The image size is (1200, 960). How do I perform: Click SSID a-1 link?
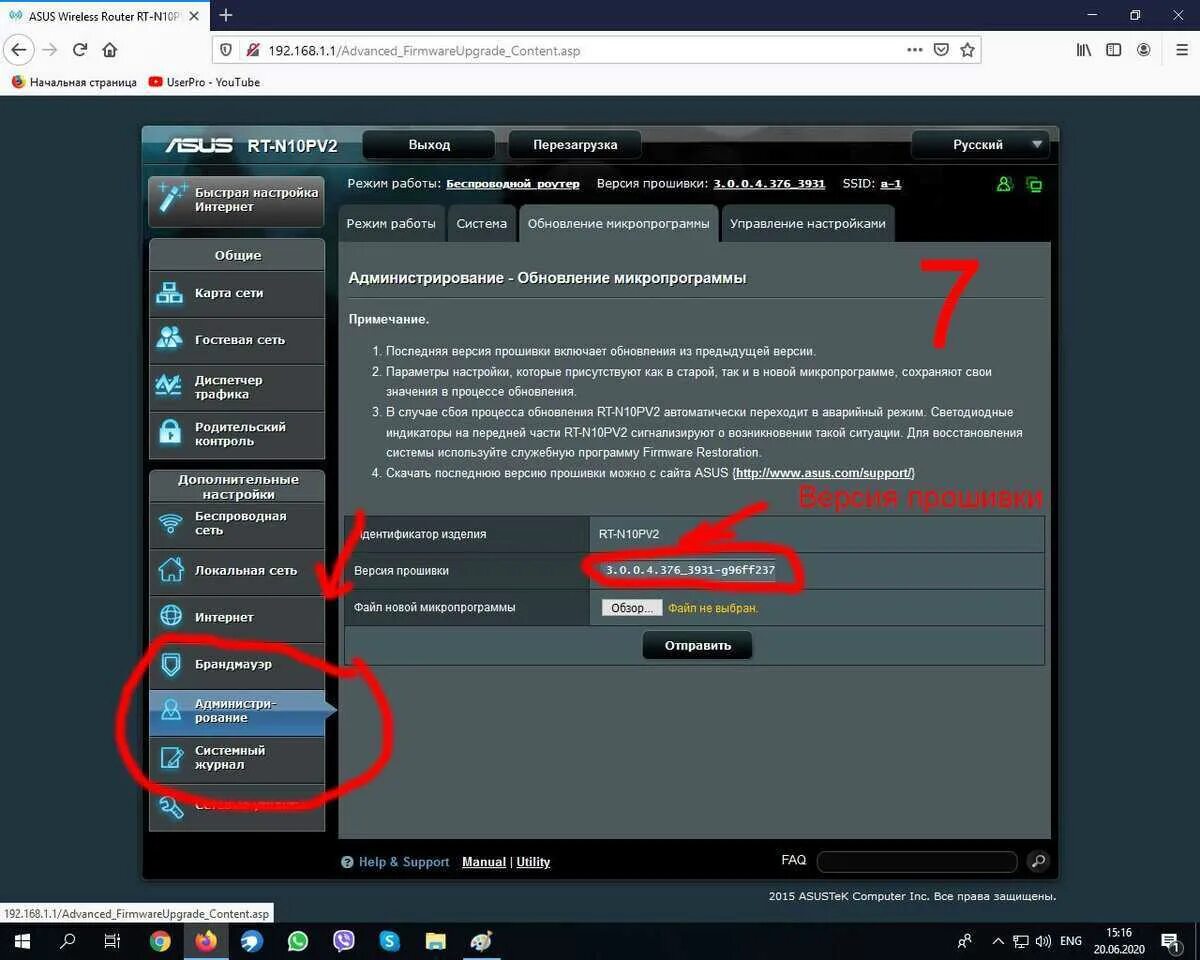point(891,184)
